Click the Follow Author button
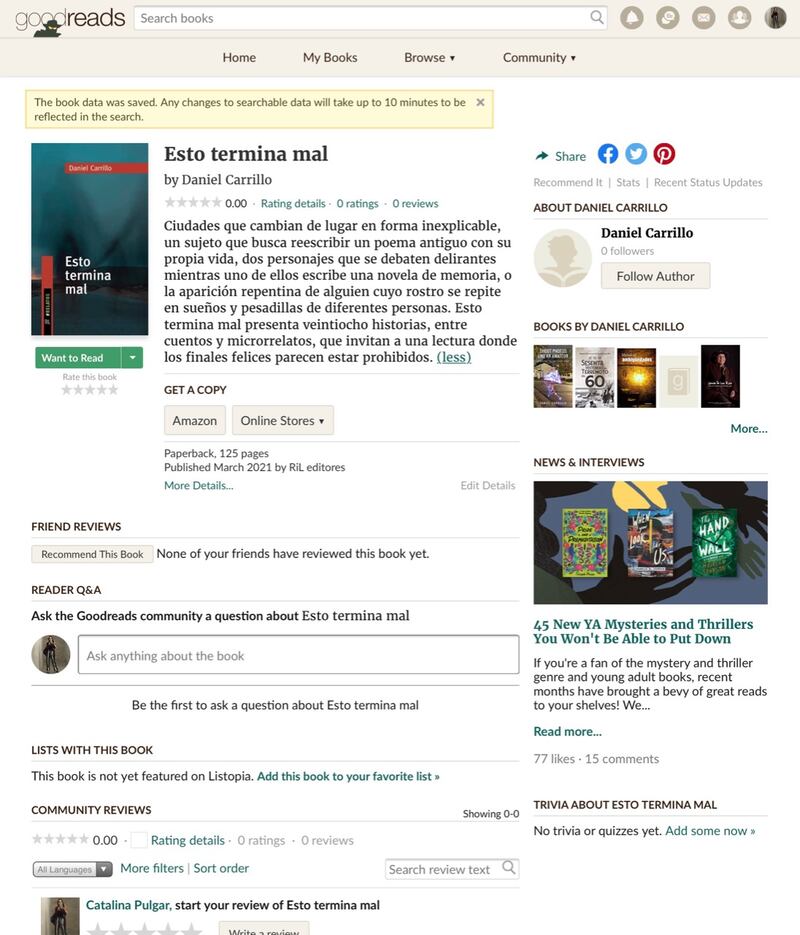This screenshot has height=935, width=800. 655,276
